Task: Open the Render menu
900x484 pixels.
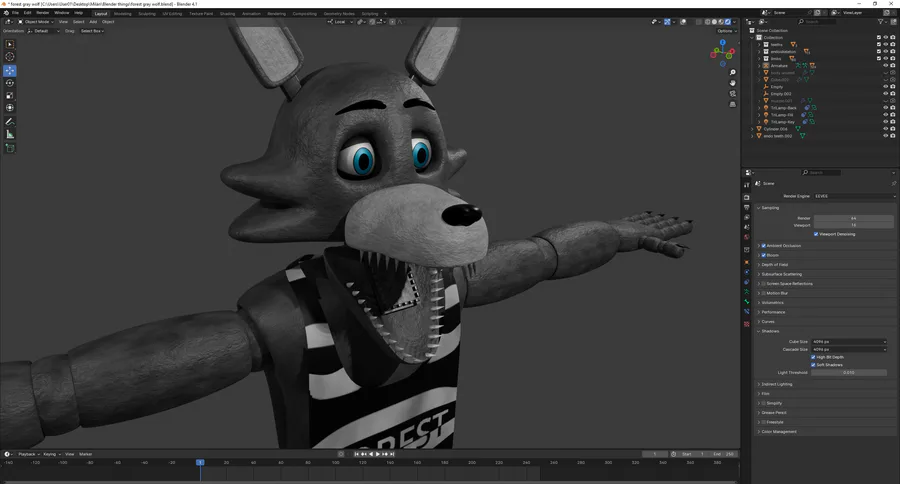Action: (x=43, y=13)
